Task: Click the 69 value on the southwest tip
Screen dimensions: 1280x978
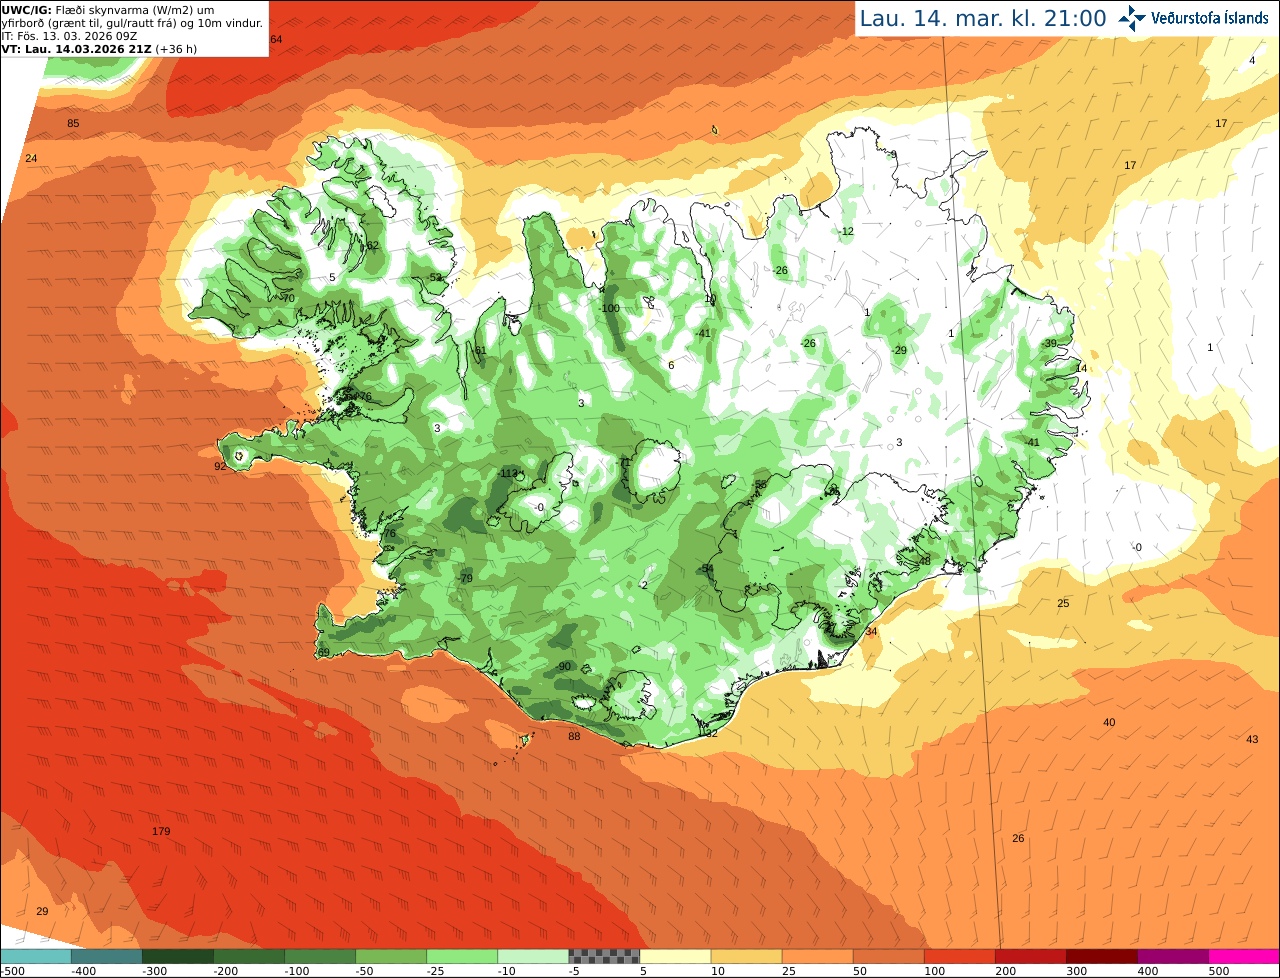Action: tap(323, 653)
